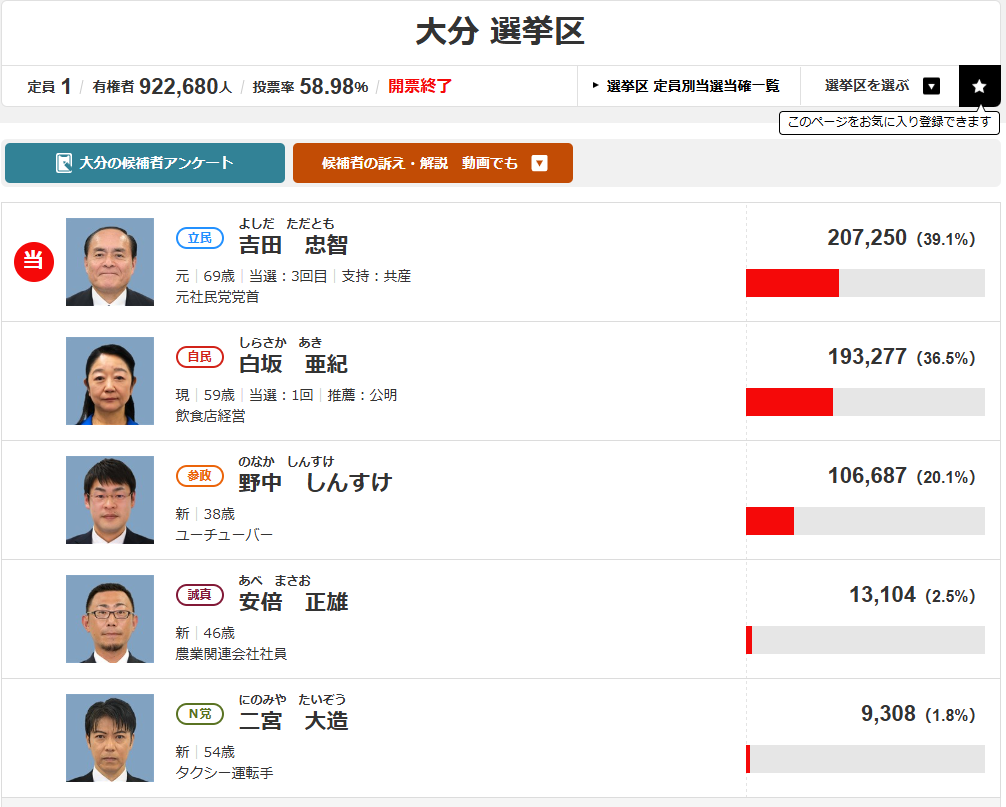Open the 選挙区を選ぶ dropdown
This screenshot has height=807, width=1006.
[x=880, y=86]
